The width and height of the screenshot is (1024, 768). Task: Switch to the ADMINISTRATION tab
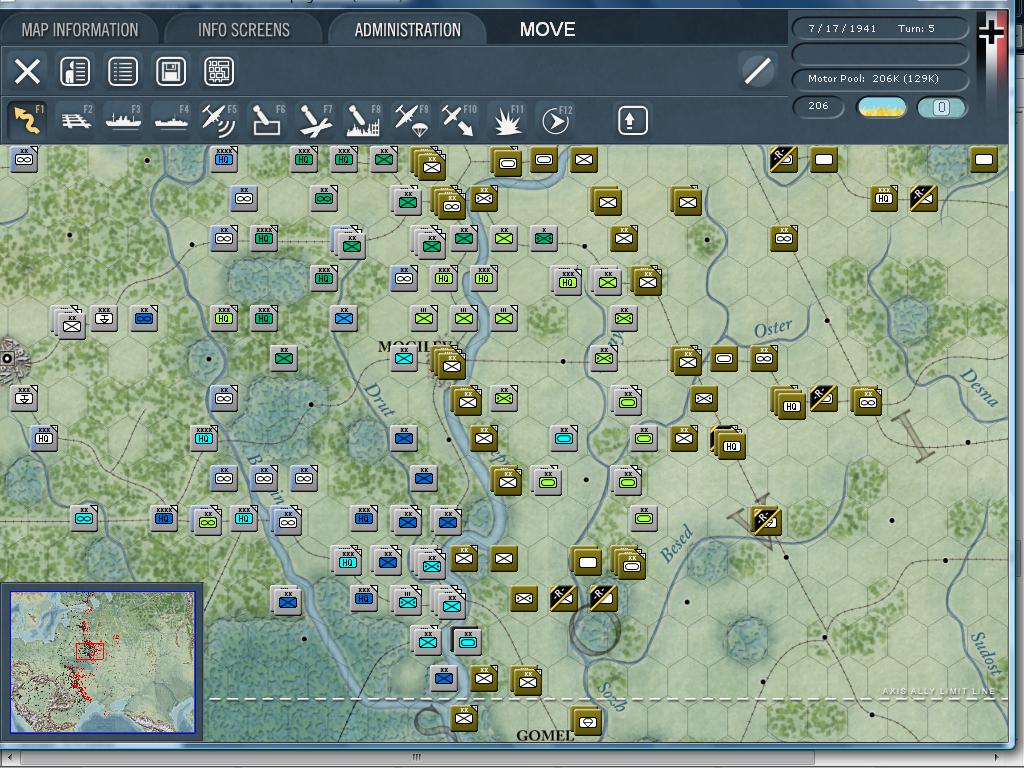pyautogui.click(x=408, y=30)
